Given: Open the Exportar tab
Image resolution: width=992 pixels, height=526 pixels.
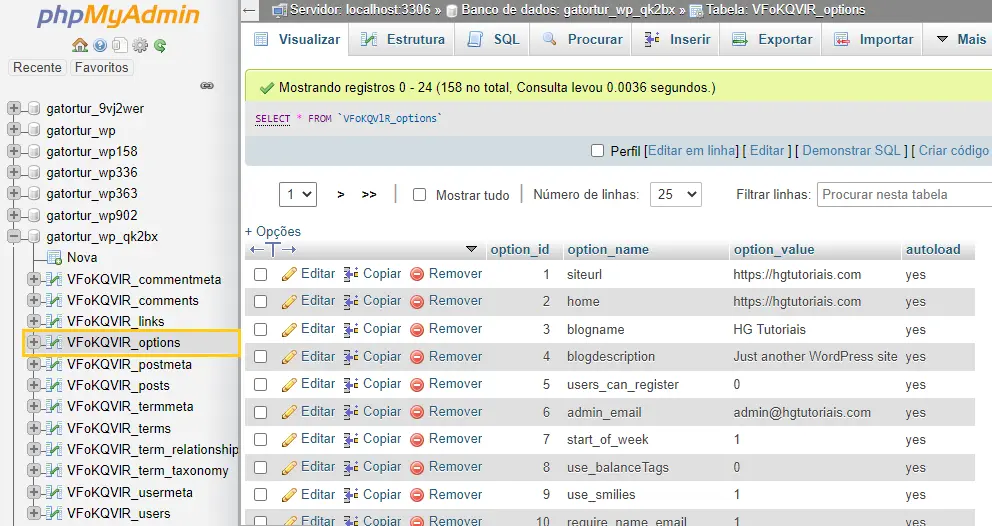Looking at the screenshot, I should (771, 39).
